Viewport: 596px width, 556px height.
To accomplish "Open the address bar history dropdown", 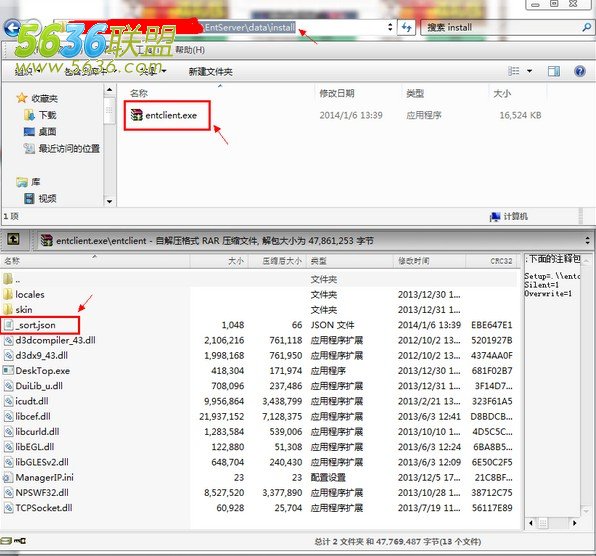I will (x=390, y=27).
